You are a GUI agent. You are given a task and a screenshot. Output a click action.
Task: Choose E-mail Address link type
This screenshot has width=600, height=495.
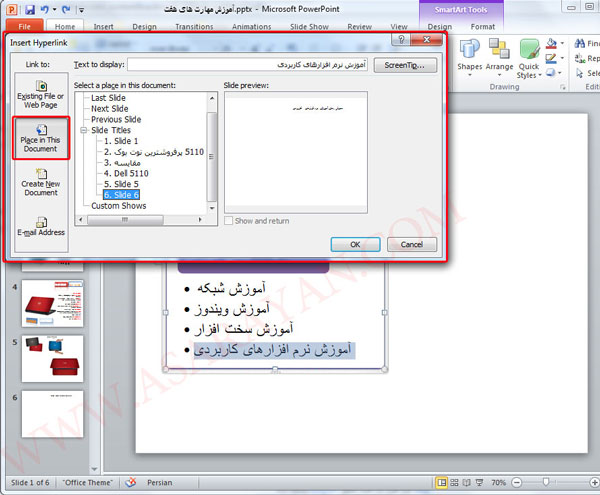click(41, 225)
